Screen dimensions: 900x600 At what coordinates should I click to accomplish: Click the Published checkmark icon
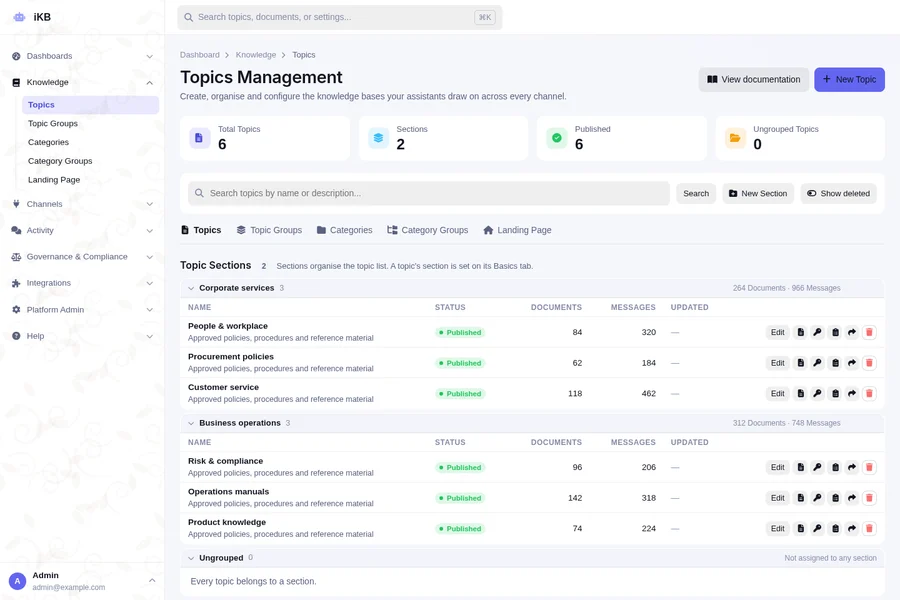(x=557, y=138)
